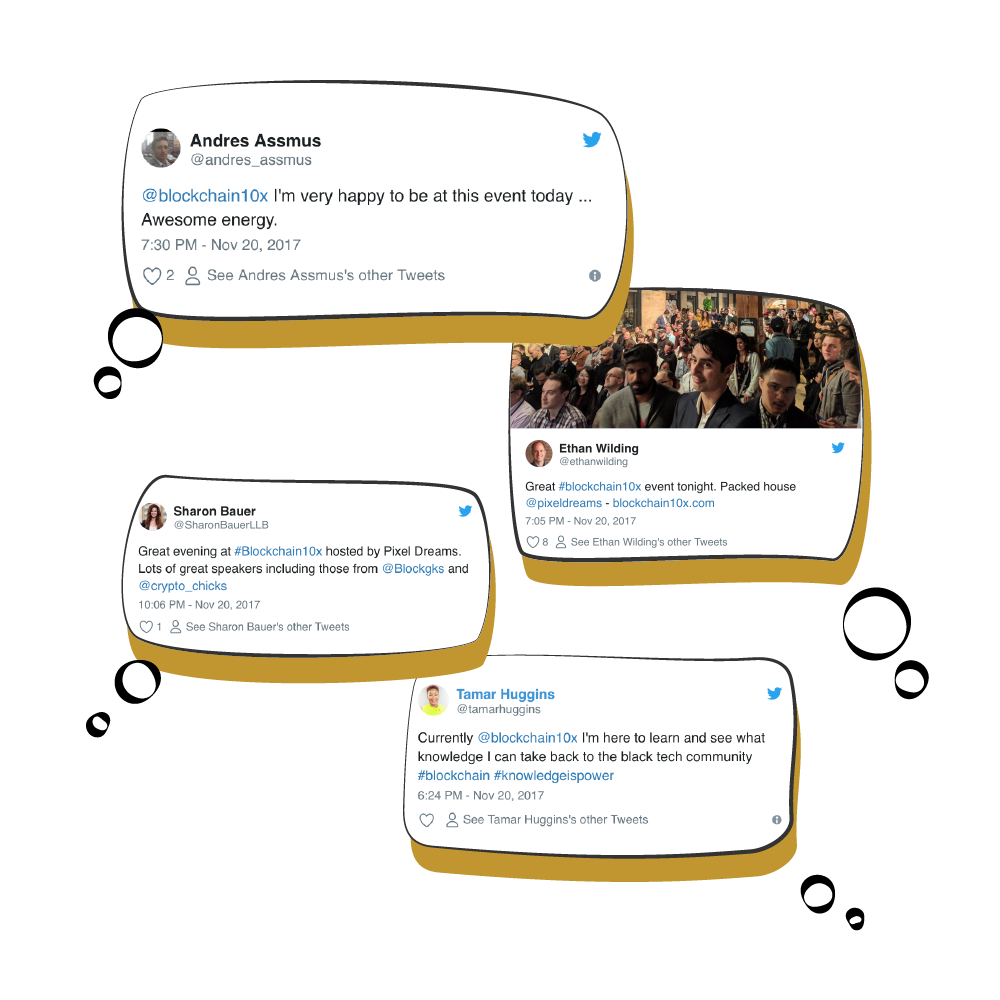
Task: Like Tamar Huggins's tweet with heart icon
Action: pyautogui.click(x=427, y=820)
